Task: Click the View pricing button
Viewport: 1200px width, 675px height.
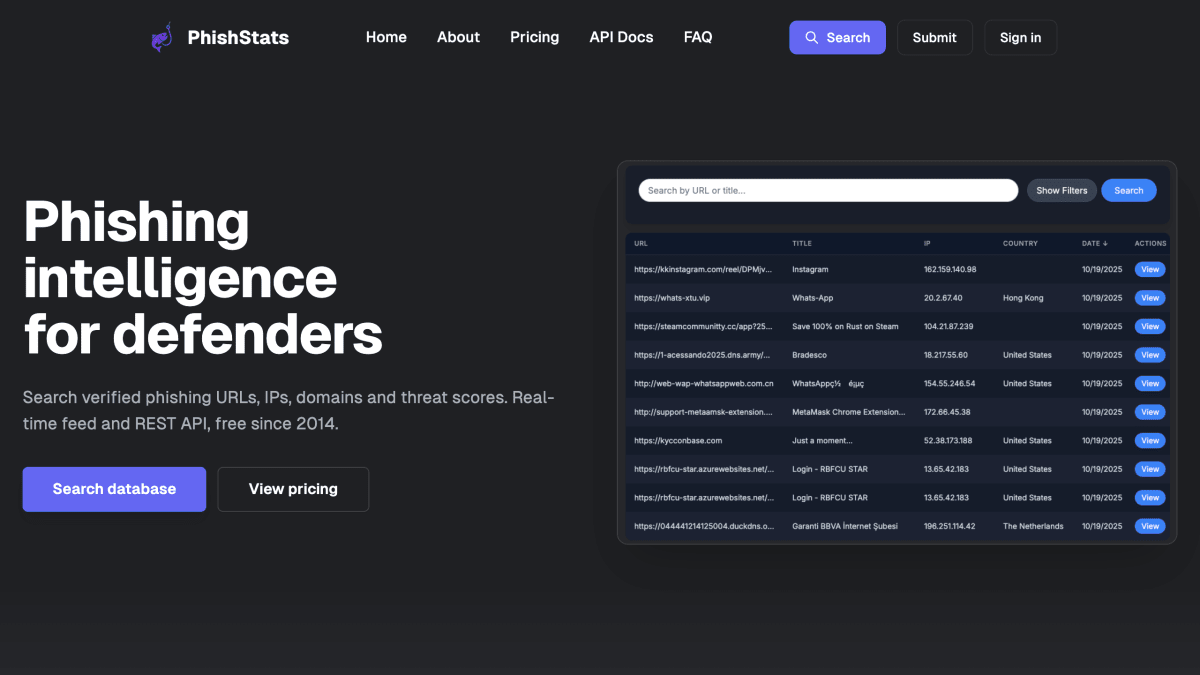Action: point(293,489)
